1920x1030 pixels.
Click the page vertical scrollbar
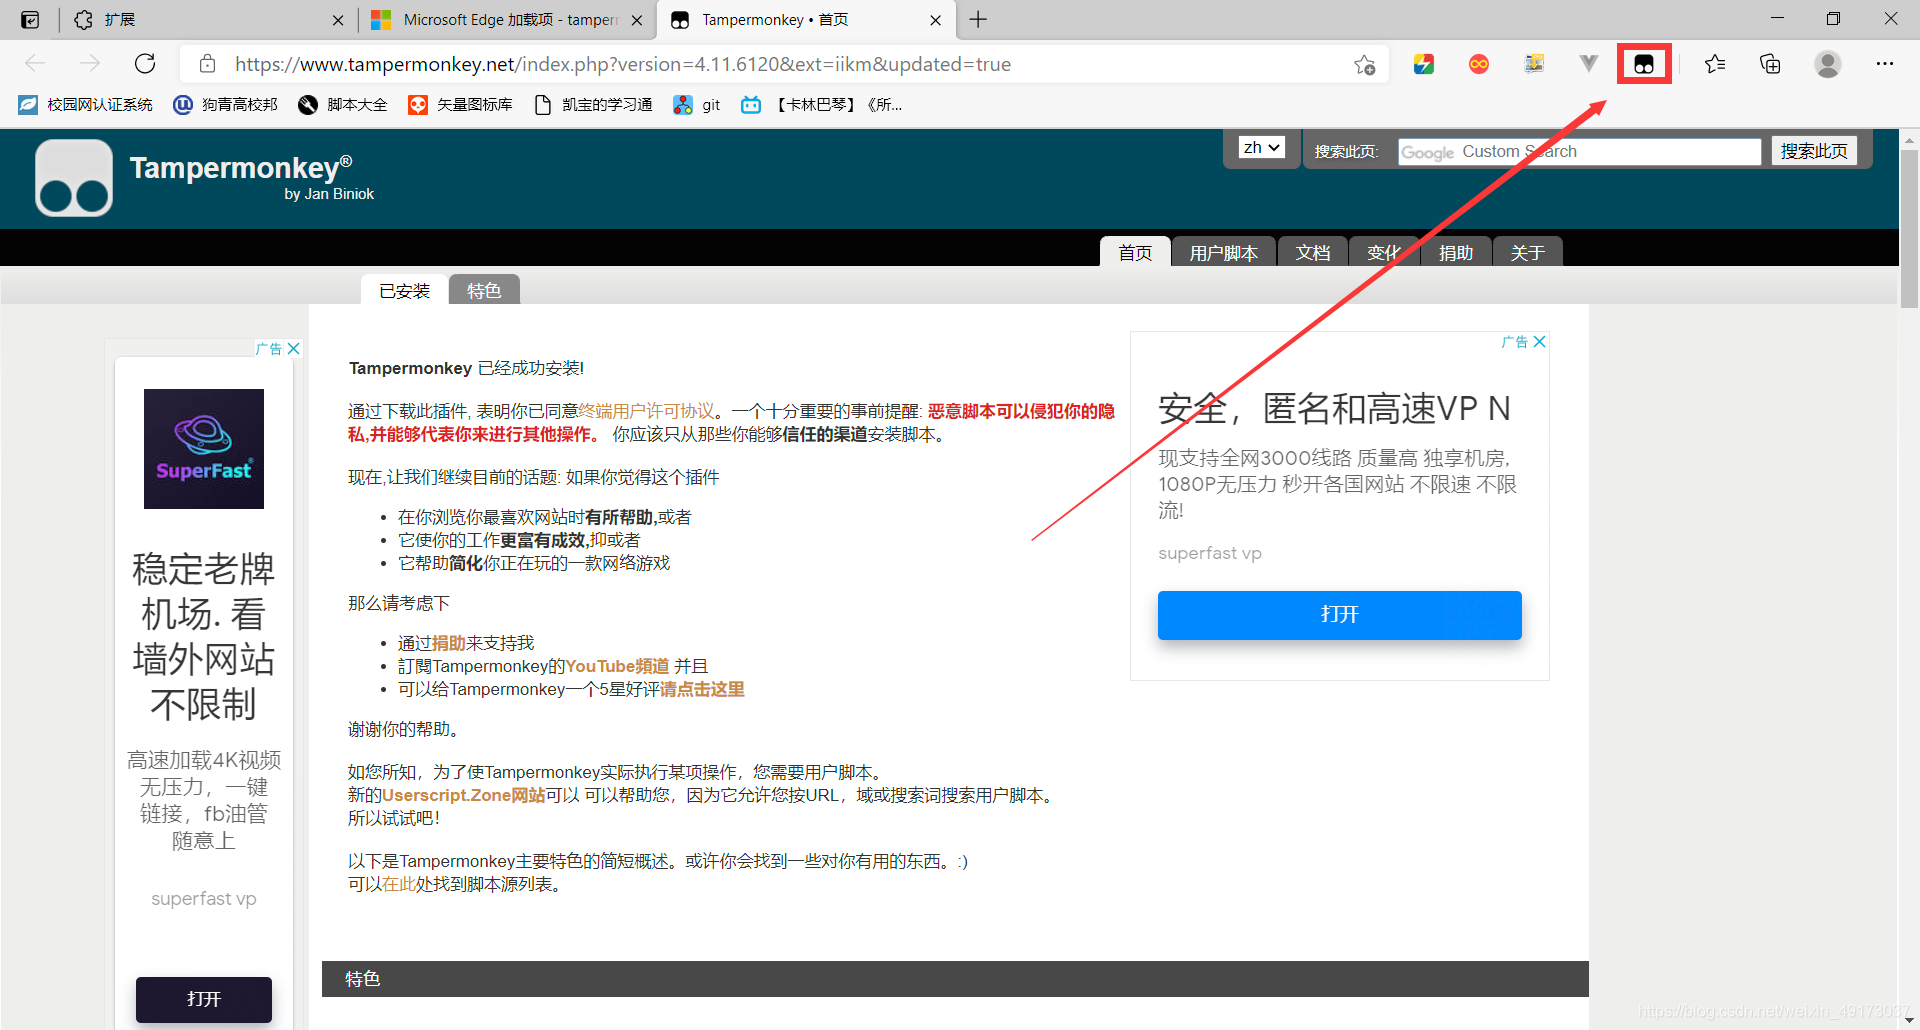point(1909,228)
